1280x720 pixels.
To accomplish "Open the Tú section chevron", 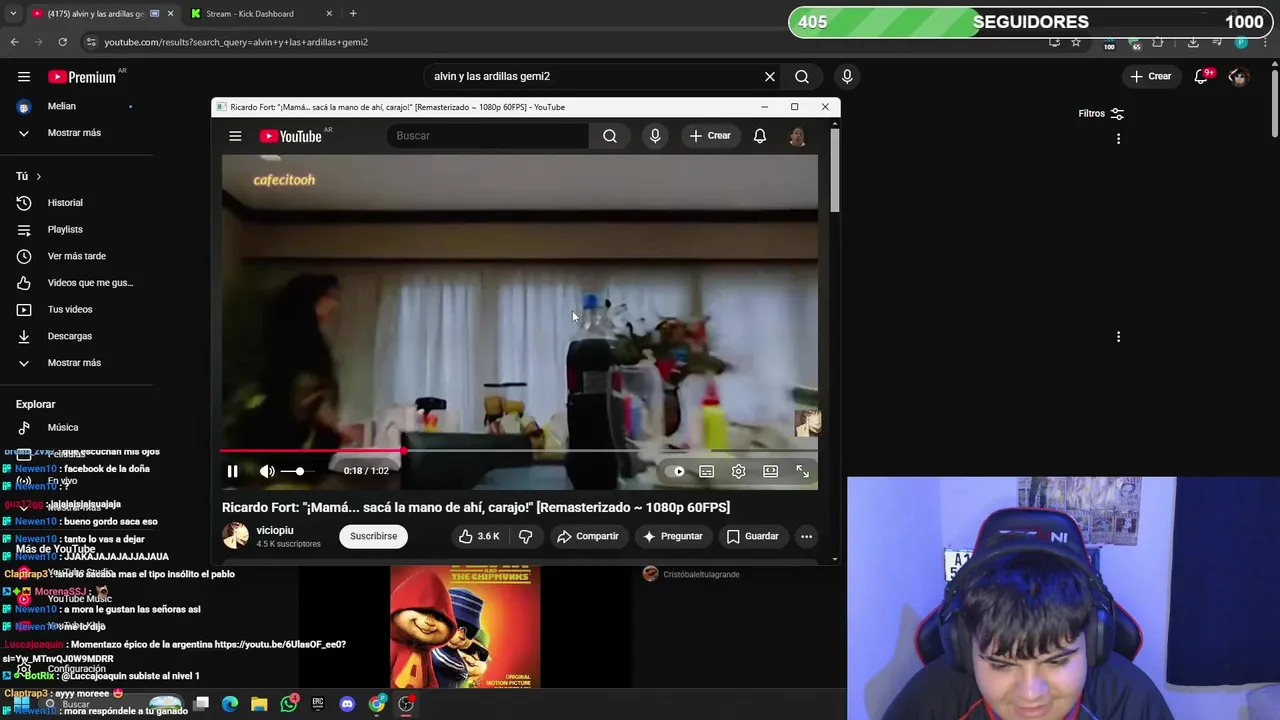I will (38, 177).
